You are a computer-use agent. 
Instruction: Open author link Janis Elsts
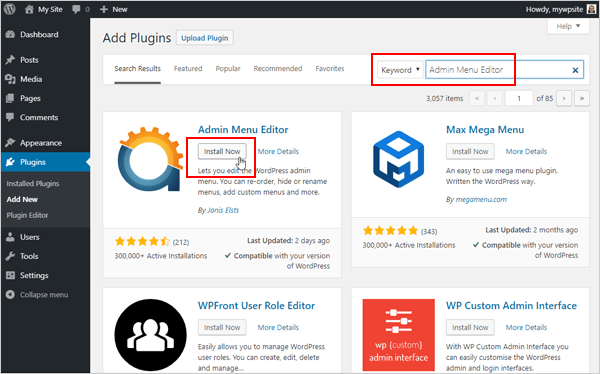click(223, 210)
